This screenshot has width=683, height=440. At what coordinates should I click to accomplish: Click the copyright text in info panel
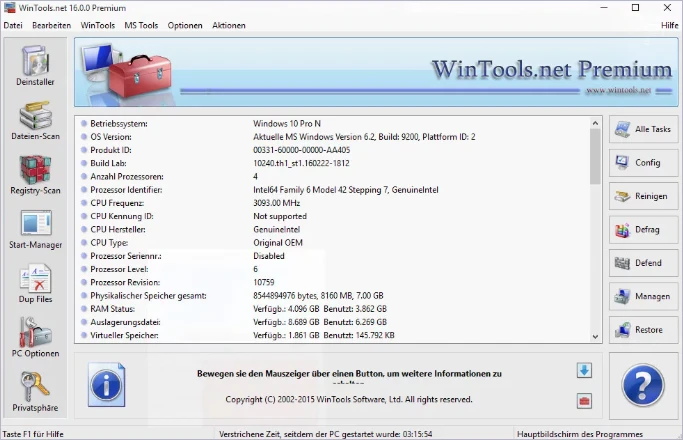pos(349,399)
